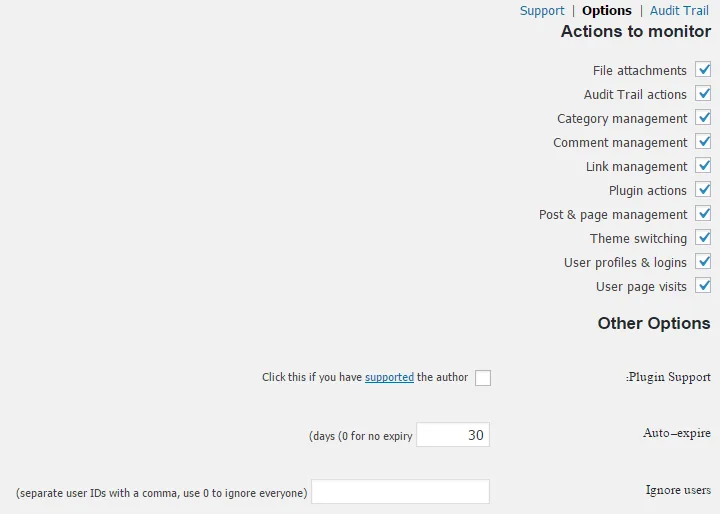Screen dimensions: 720x514
Task: Click the 'separate user IDs with a comma' hint
Action: (162, 493)
